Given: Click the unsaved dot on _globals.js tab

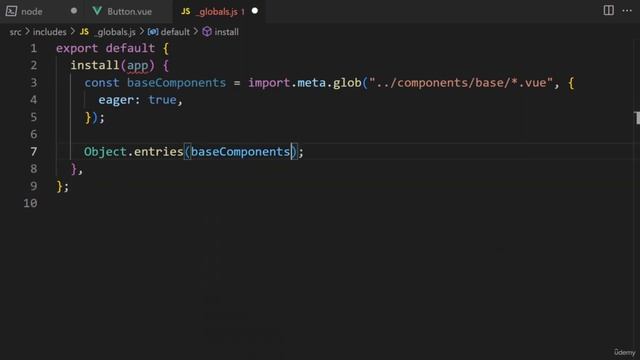Looking at the screenshot, I should click(x=255, y=11).
